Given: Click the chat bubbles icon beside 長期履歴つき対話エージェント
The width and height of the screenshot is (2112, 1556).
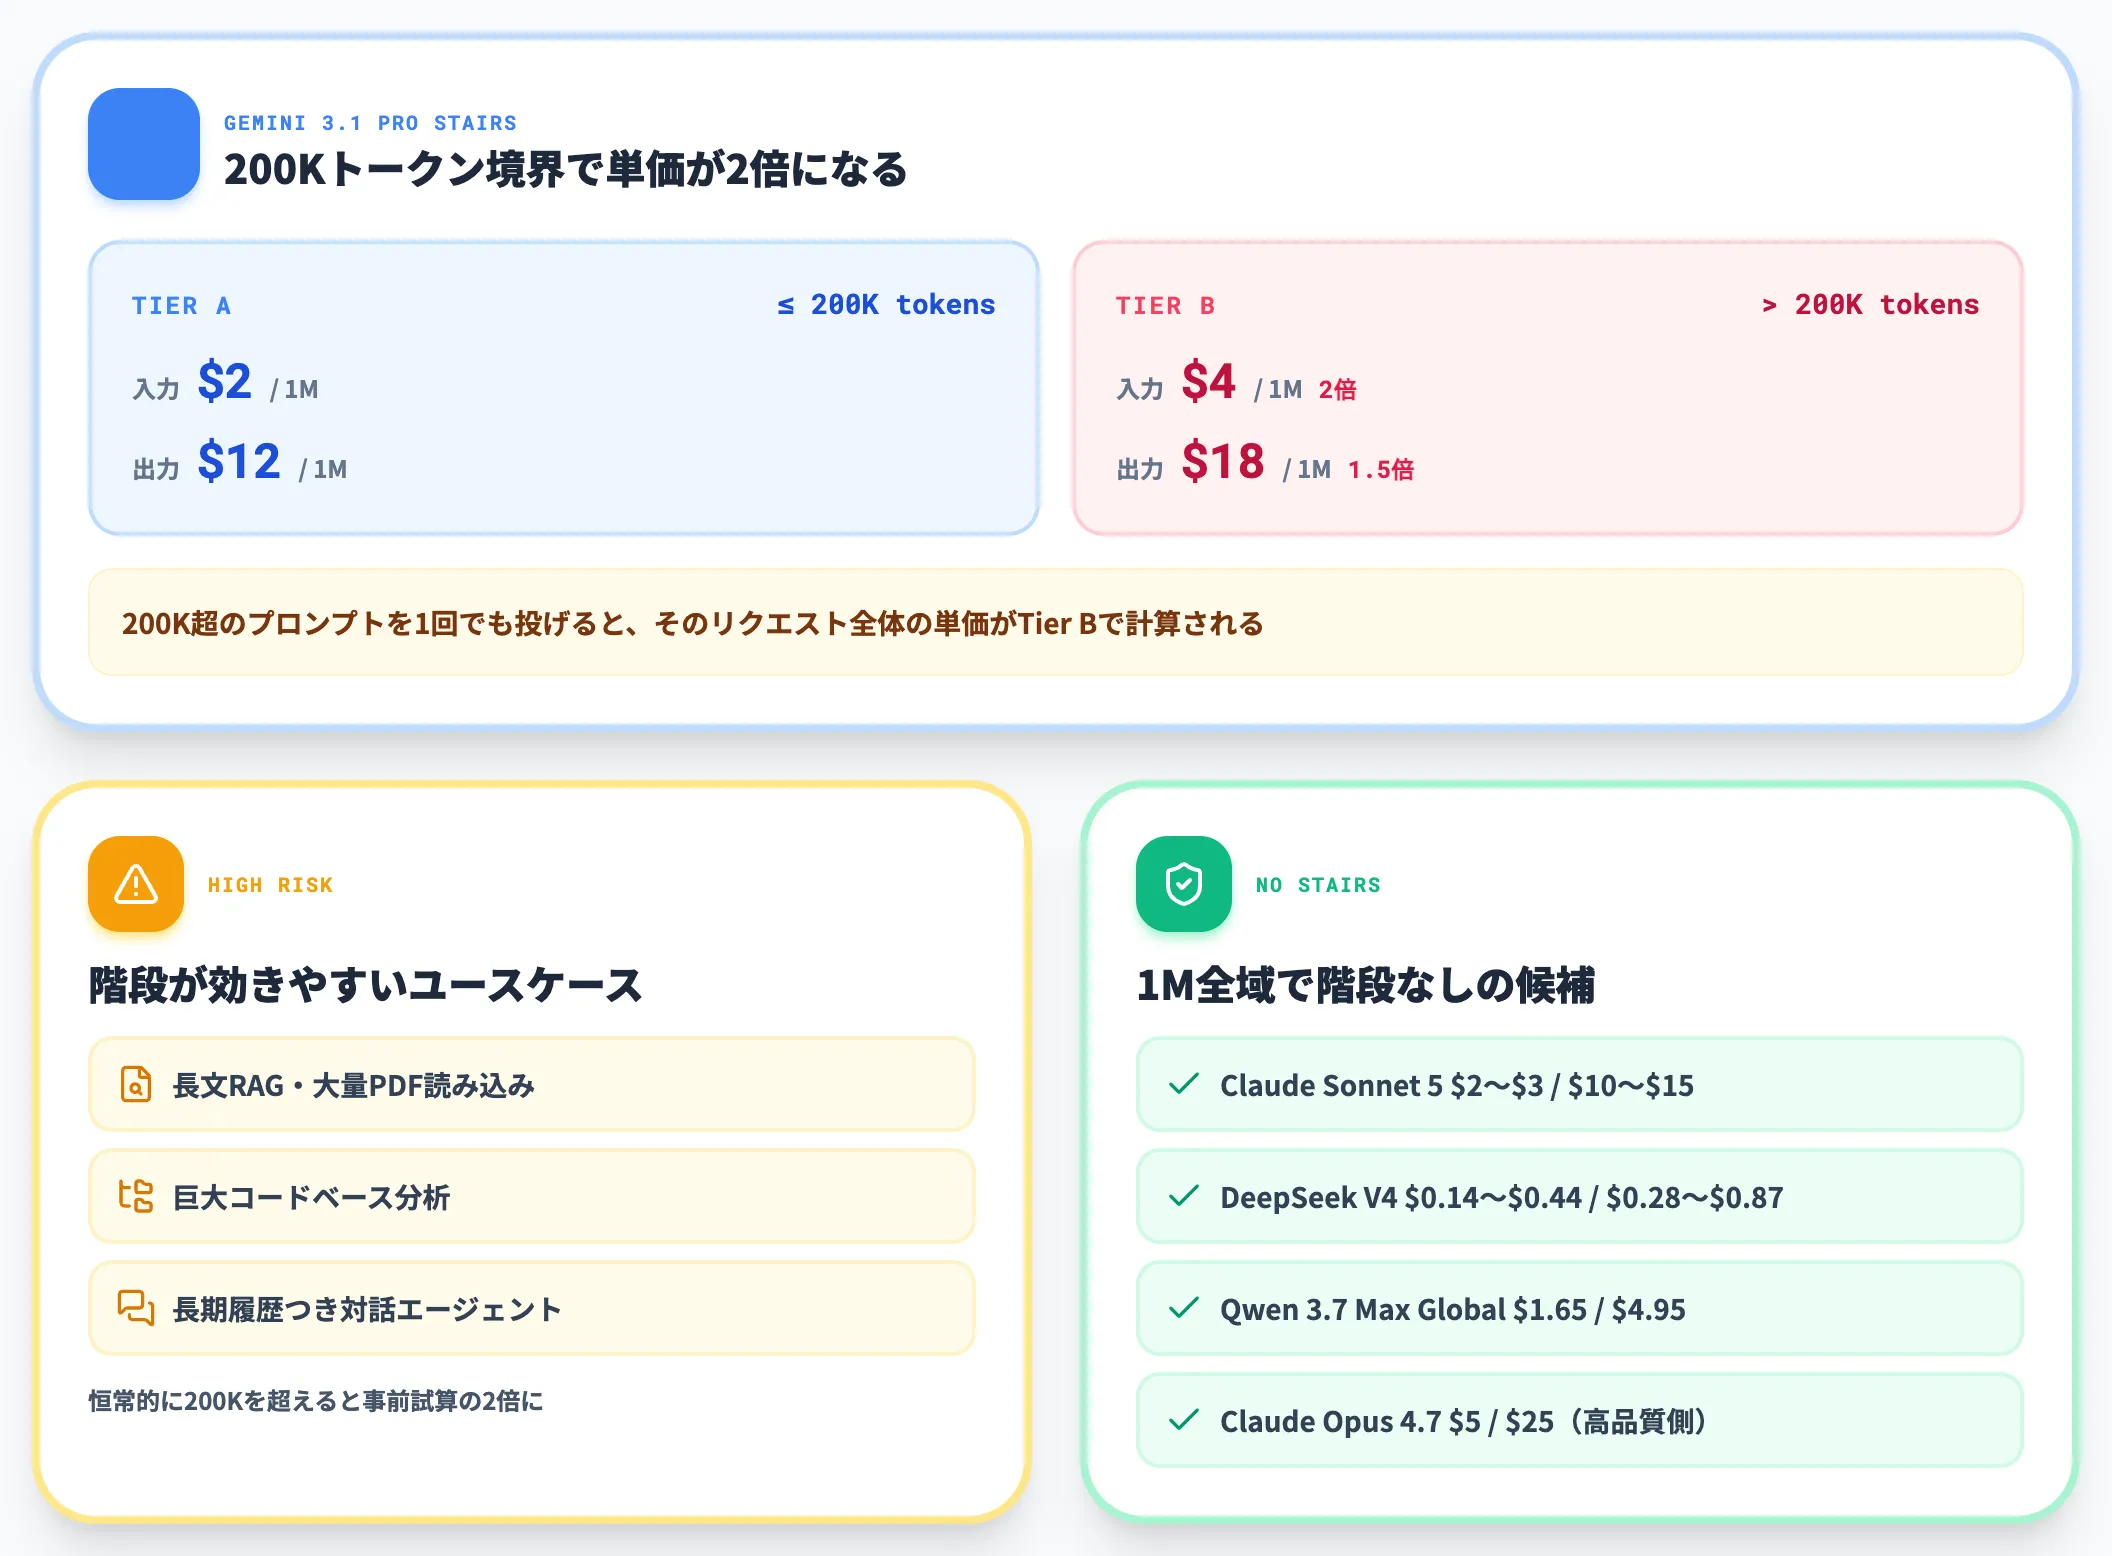Looking at the screenshot, I should [x=135, y=1308].
